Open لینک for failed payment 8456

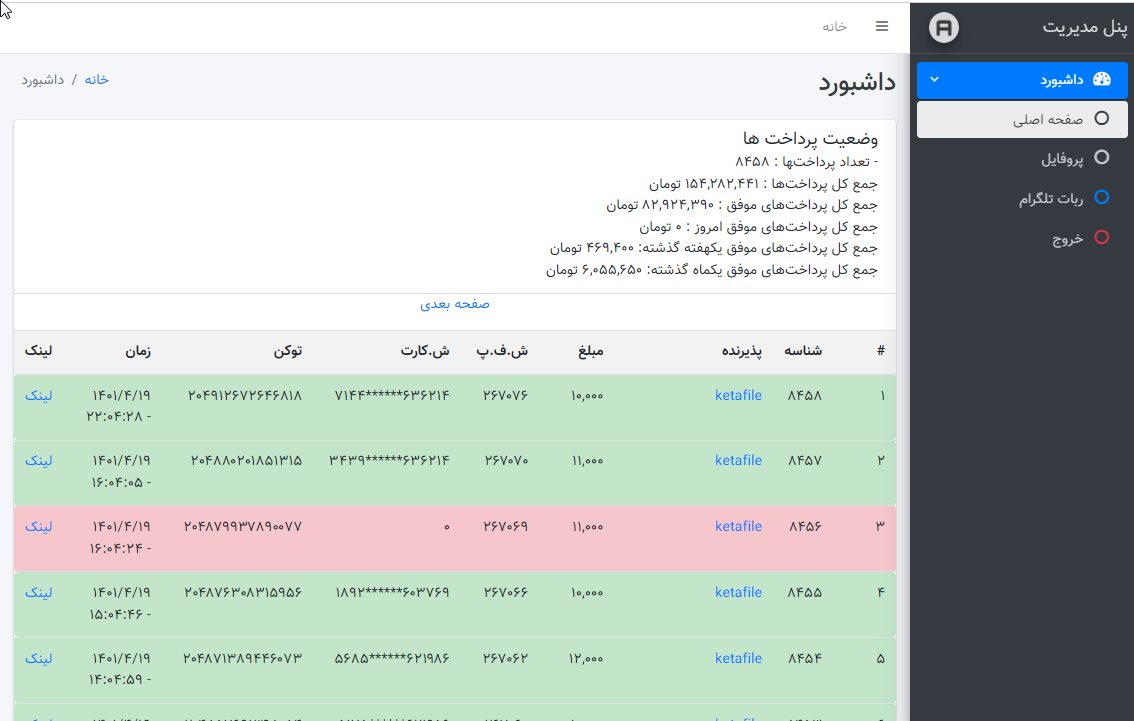[x=38, y=526]
